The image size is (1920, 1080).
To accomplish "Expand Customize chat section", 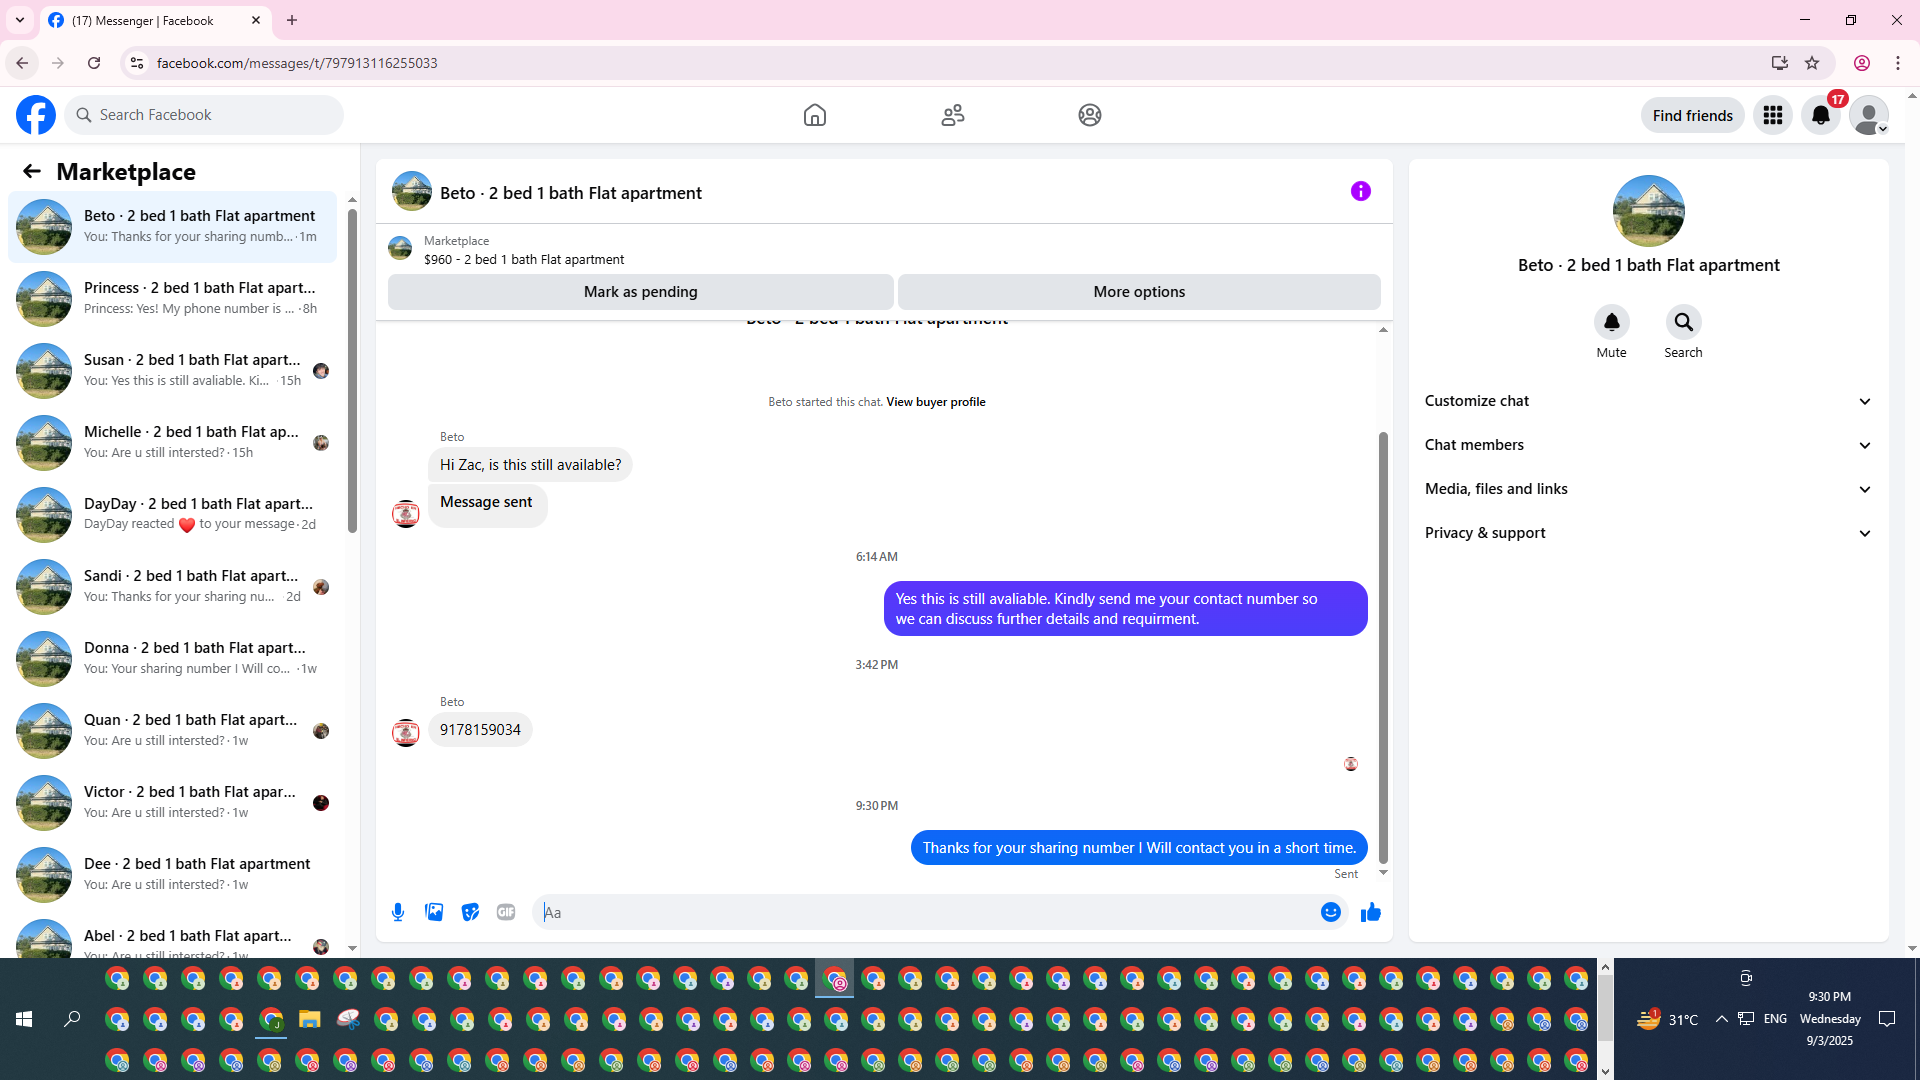I will click(x=1648, y=401).
